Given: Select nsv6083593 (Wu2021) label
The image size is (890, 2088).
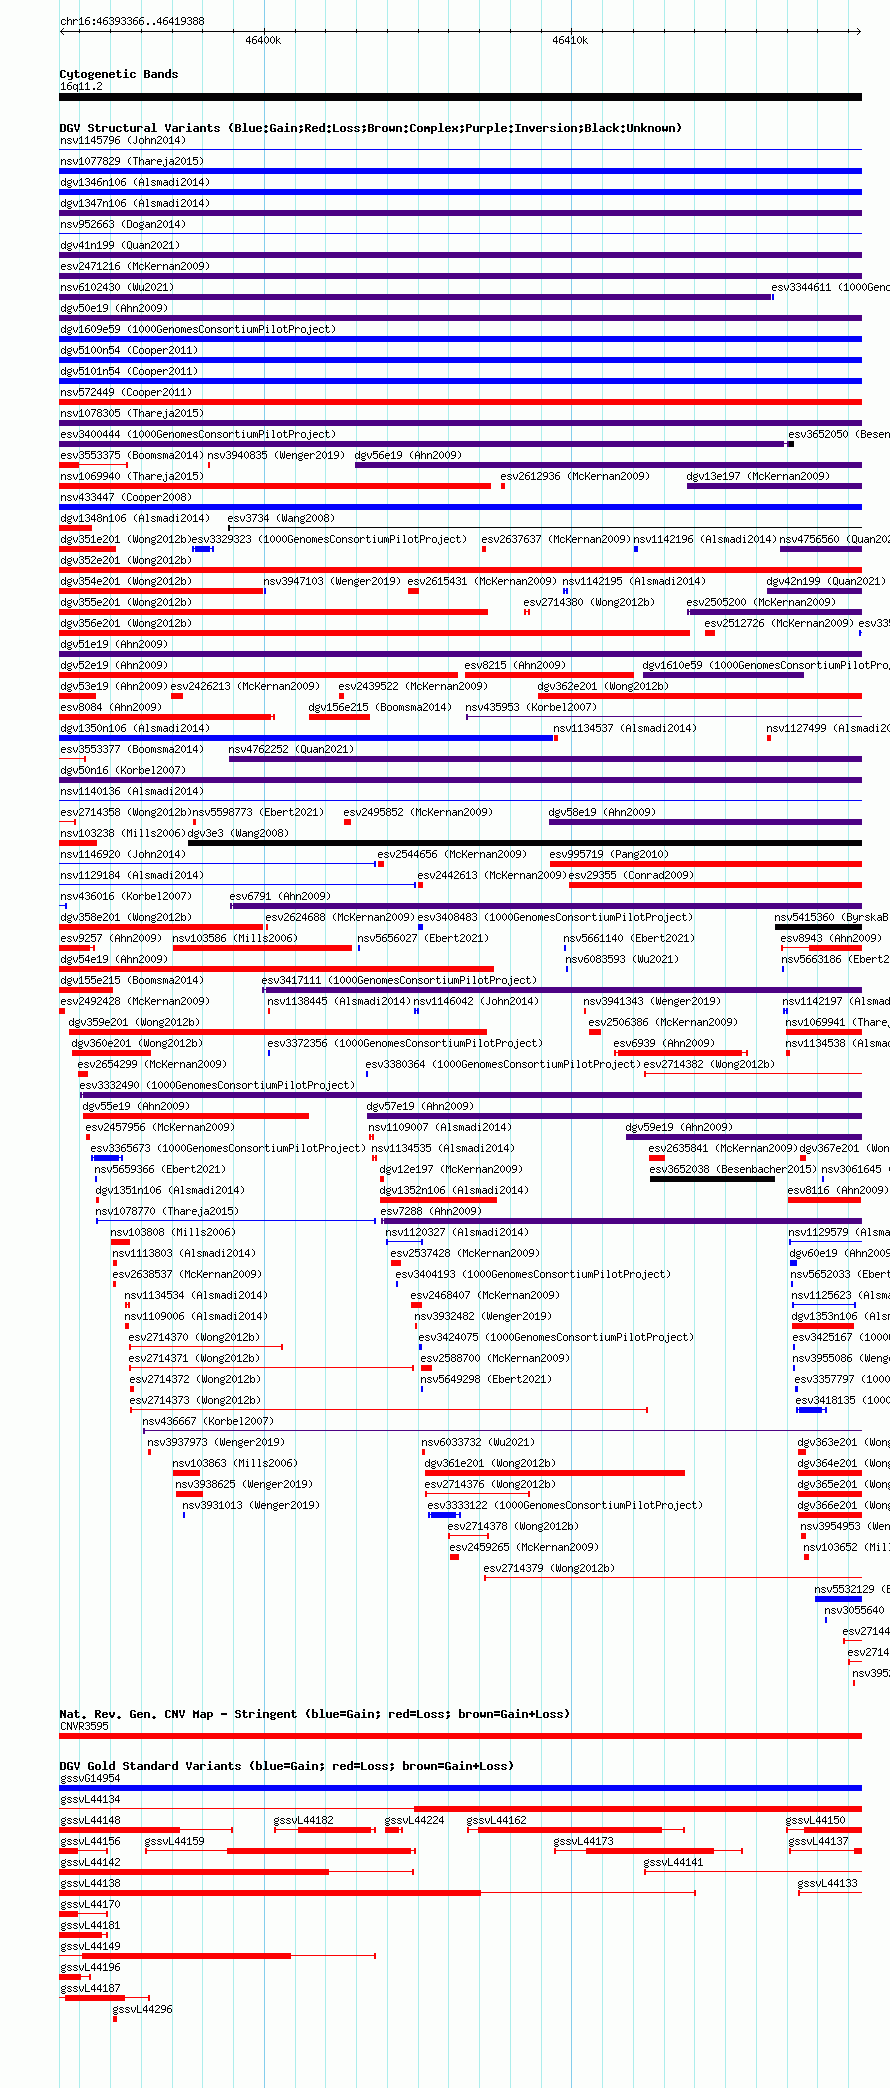Looking at the screenshot, I should tap(622, 959).
